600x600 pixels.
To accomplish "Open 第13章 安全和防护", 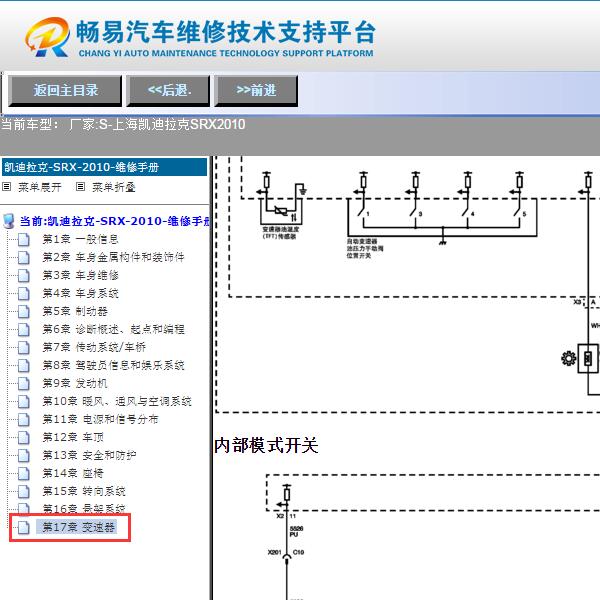I will point(89,455).
